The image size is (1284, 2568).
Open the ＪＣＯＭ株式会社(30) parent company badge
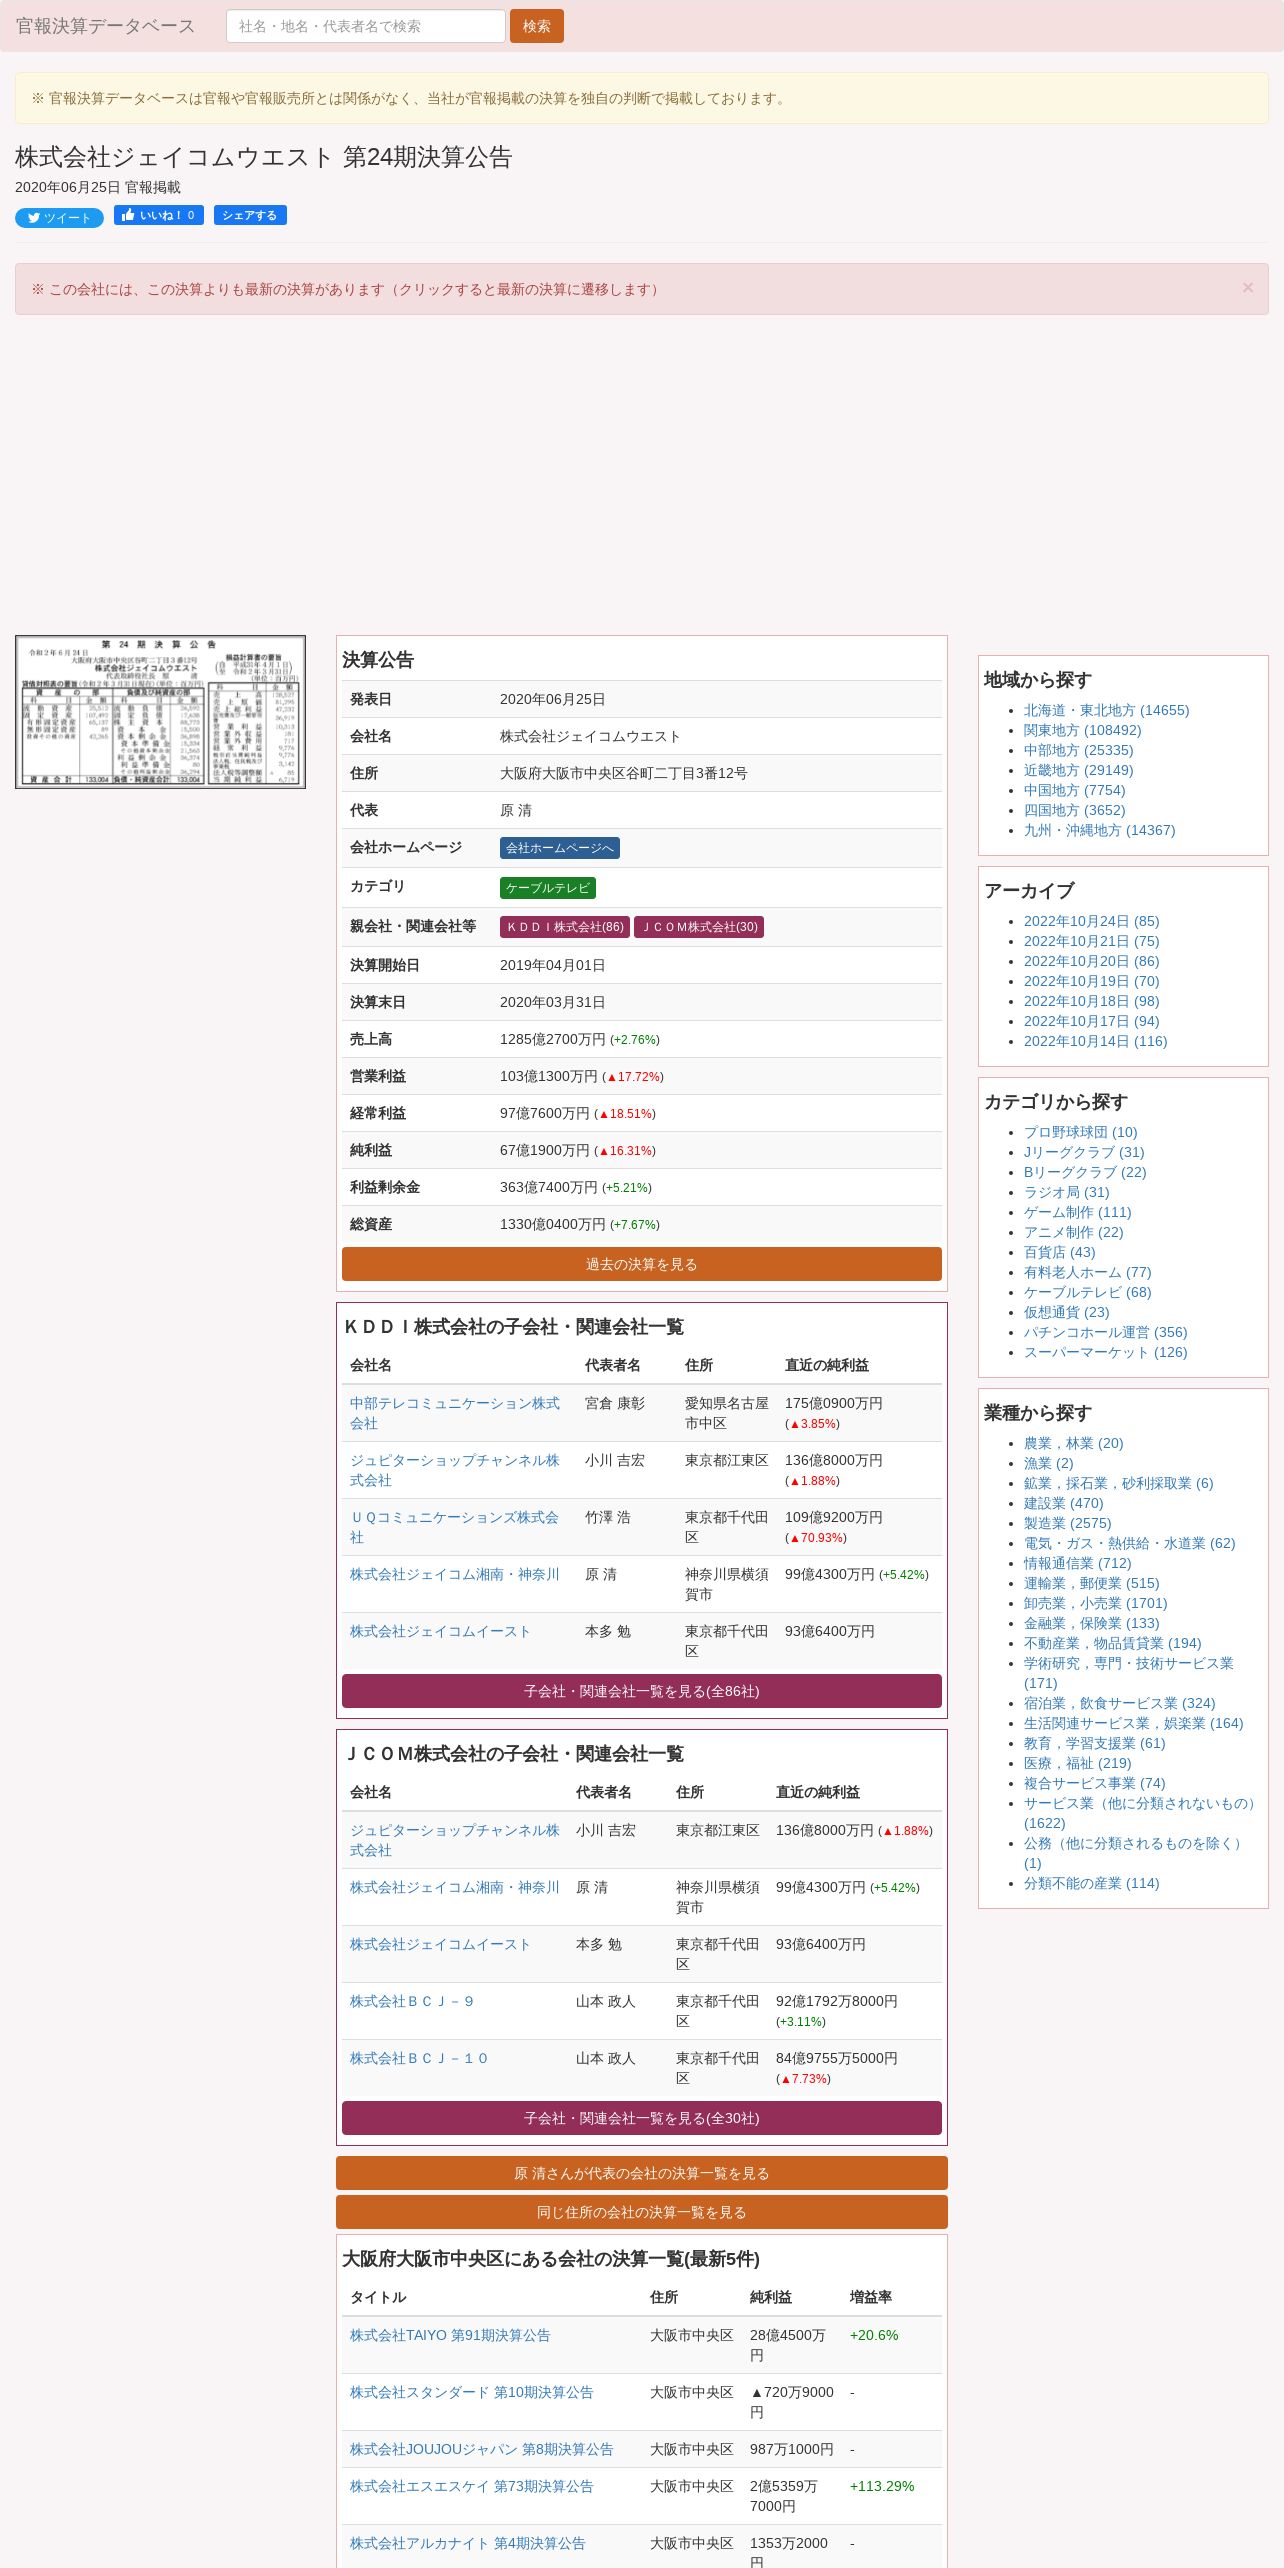699,927
